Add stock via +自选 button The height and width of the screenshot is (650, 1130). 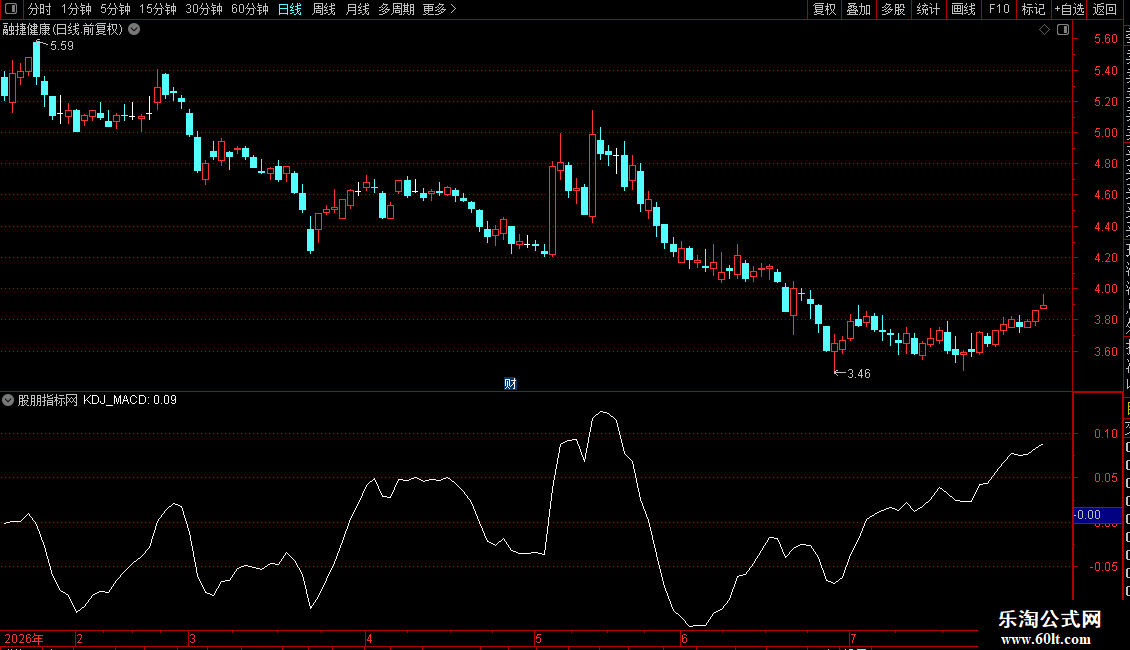pyautogui.click(x=1069, y=9)
